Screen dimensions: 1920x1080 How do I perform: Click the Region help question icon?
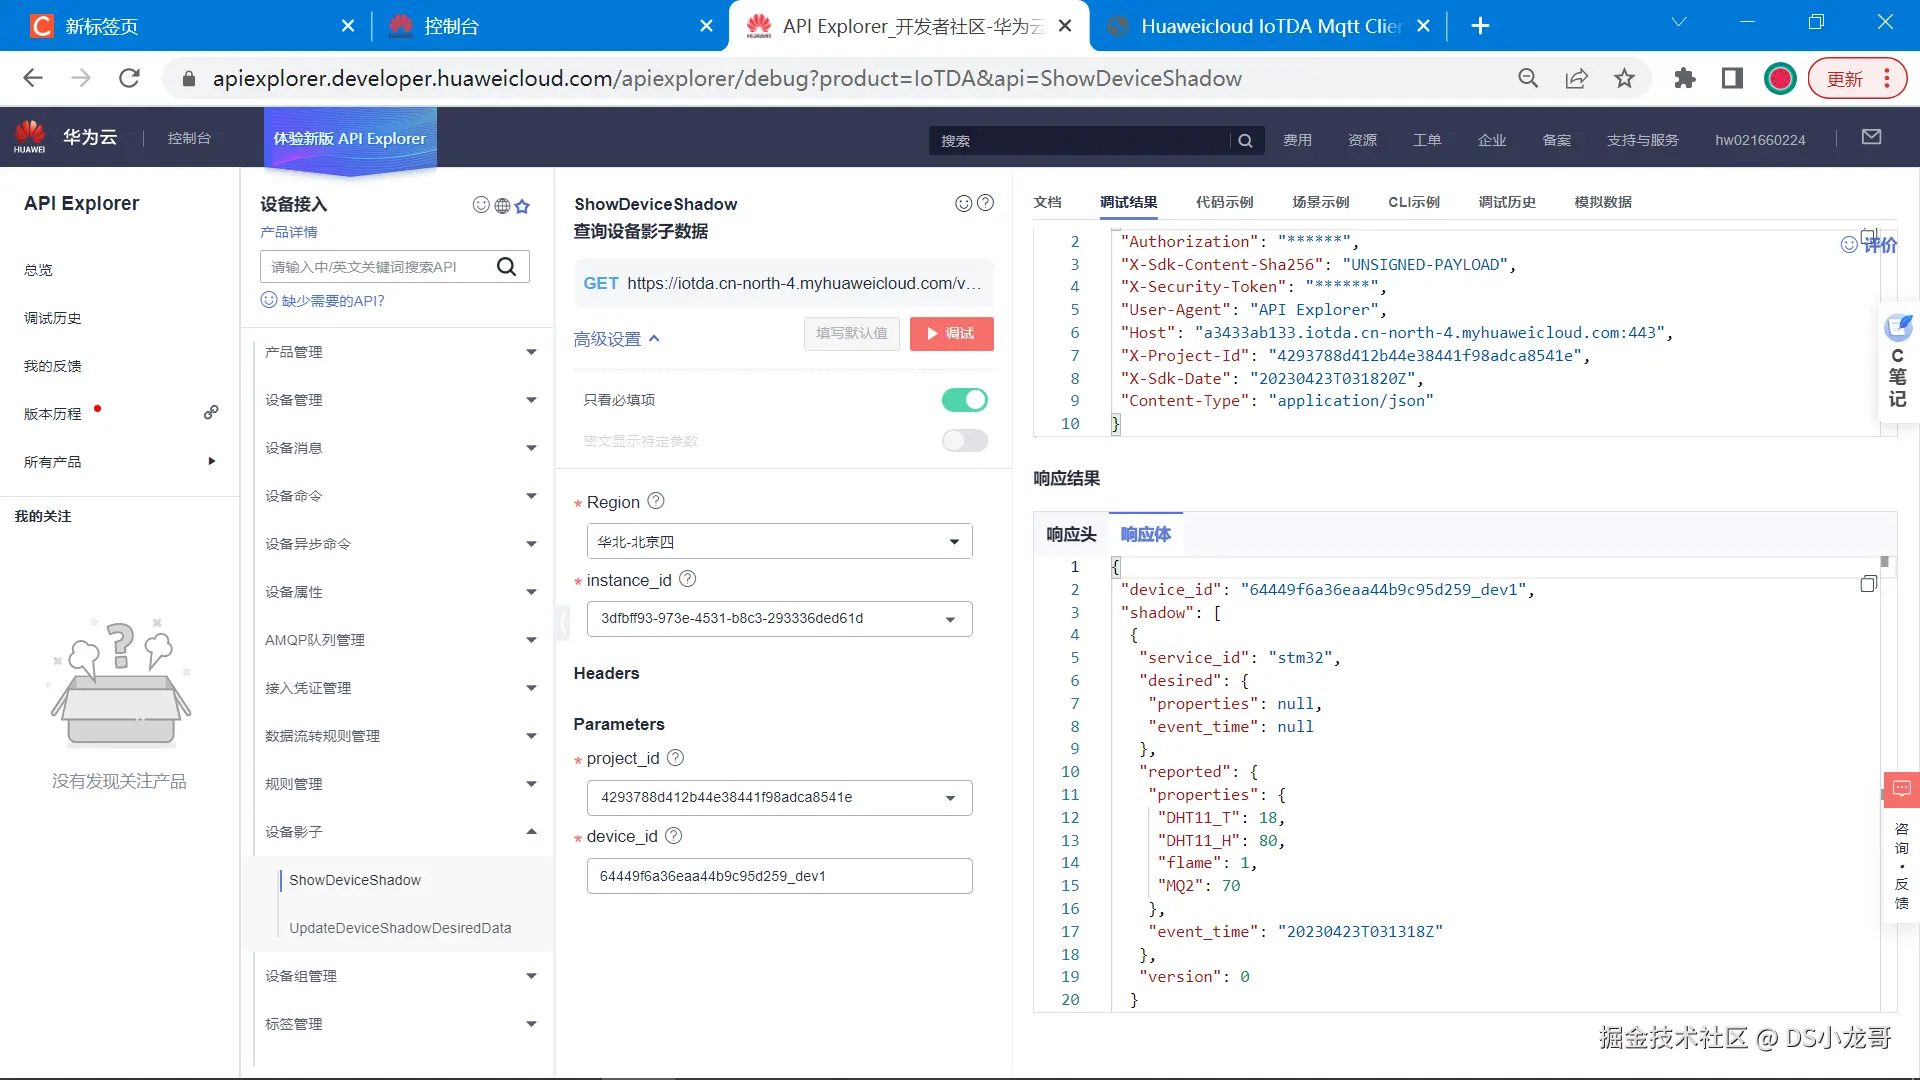[656, 501]
